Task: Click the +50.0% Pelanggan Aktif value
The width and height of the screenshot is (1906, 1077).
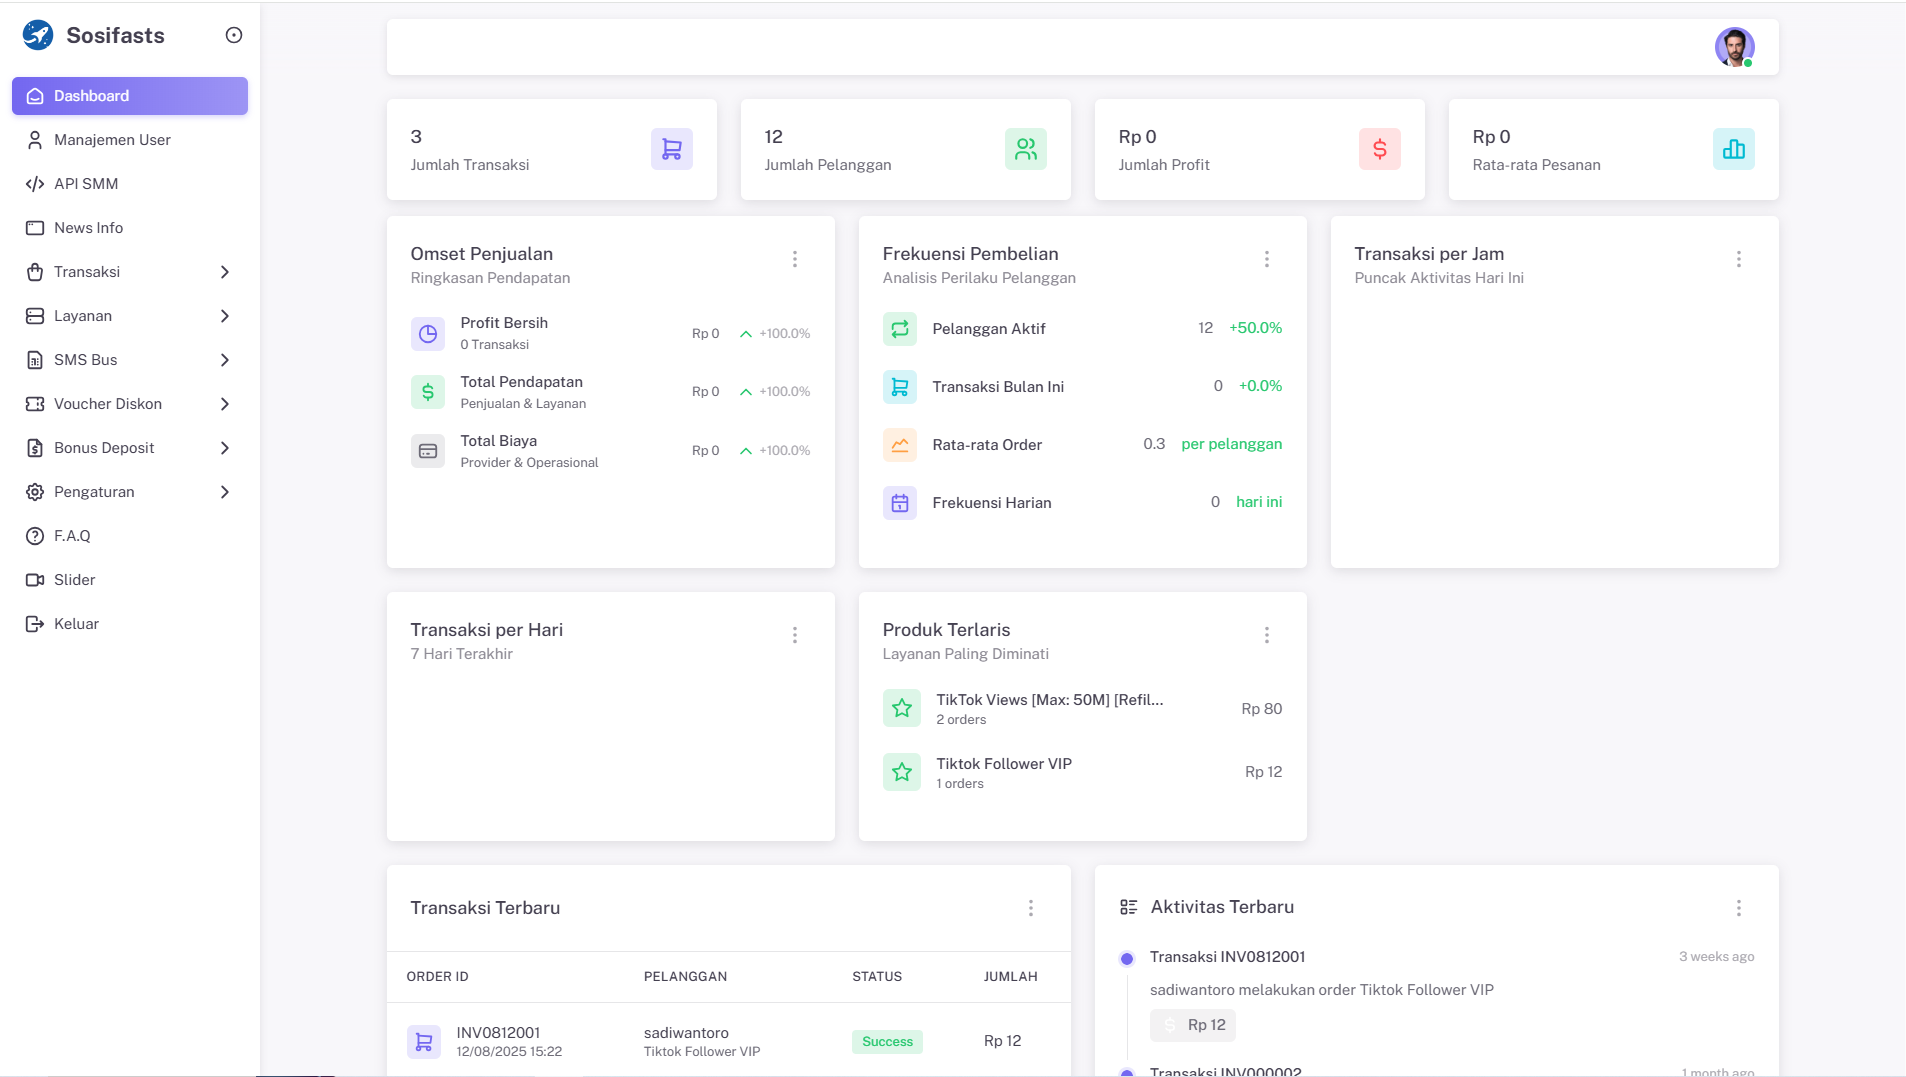Action: pos(1255,328)
